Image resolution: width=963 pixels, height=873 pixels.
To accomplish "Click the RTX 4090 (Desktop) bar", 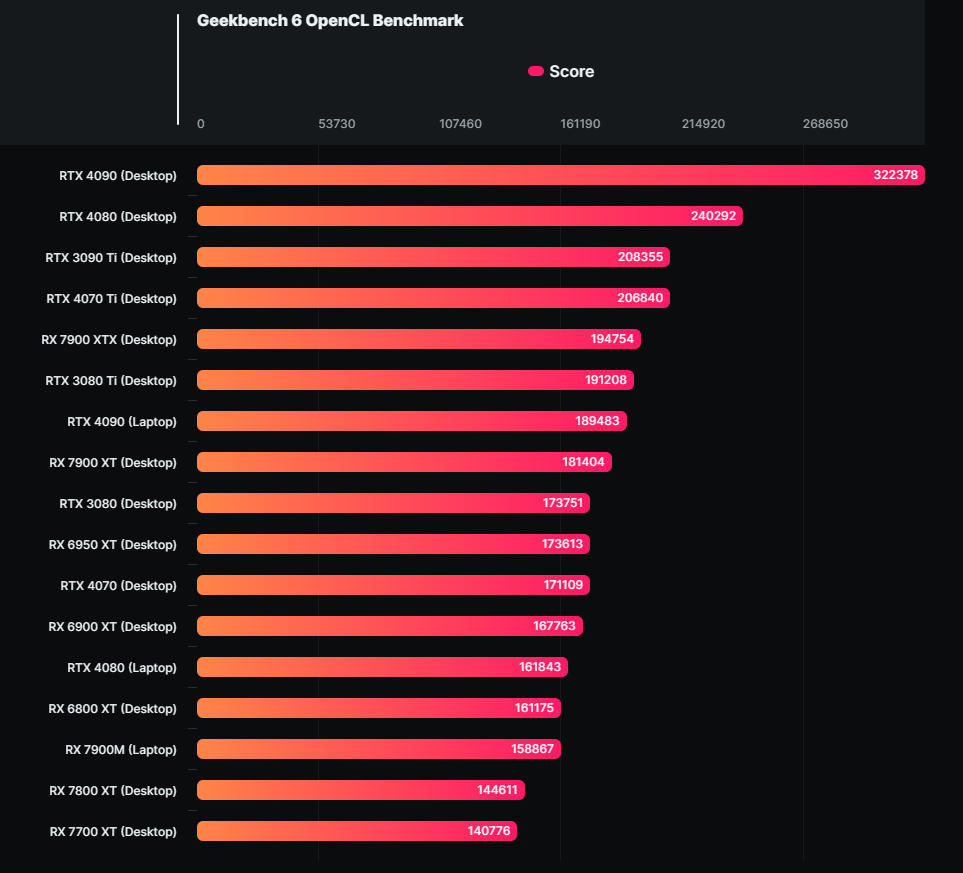I will coord(560,175).
